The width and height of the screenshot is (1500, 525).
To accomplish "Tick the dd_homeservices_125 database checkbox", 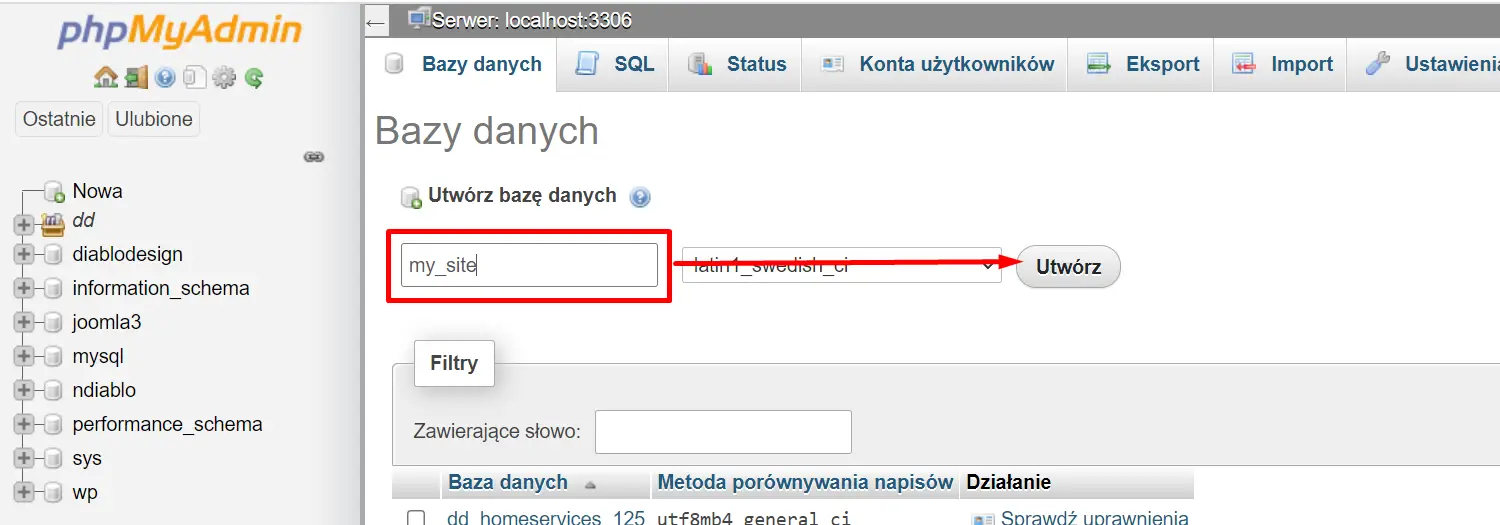I will coord(416,518).
